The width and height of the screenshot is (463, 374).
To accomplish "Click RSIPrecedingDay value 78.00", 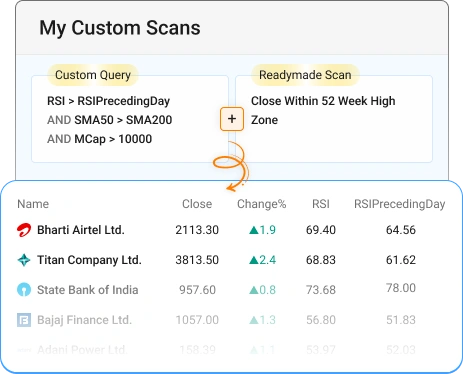I will pyautogui.click(x=401, y=288).
